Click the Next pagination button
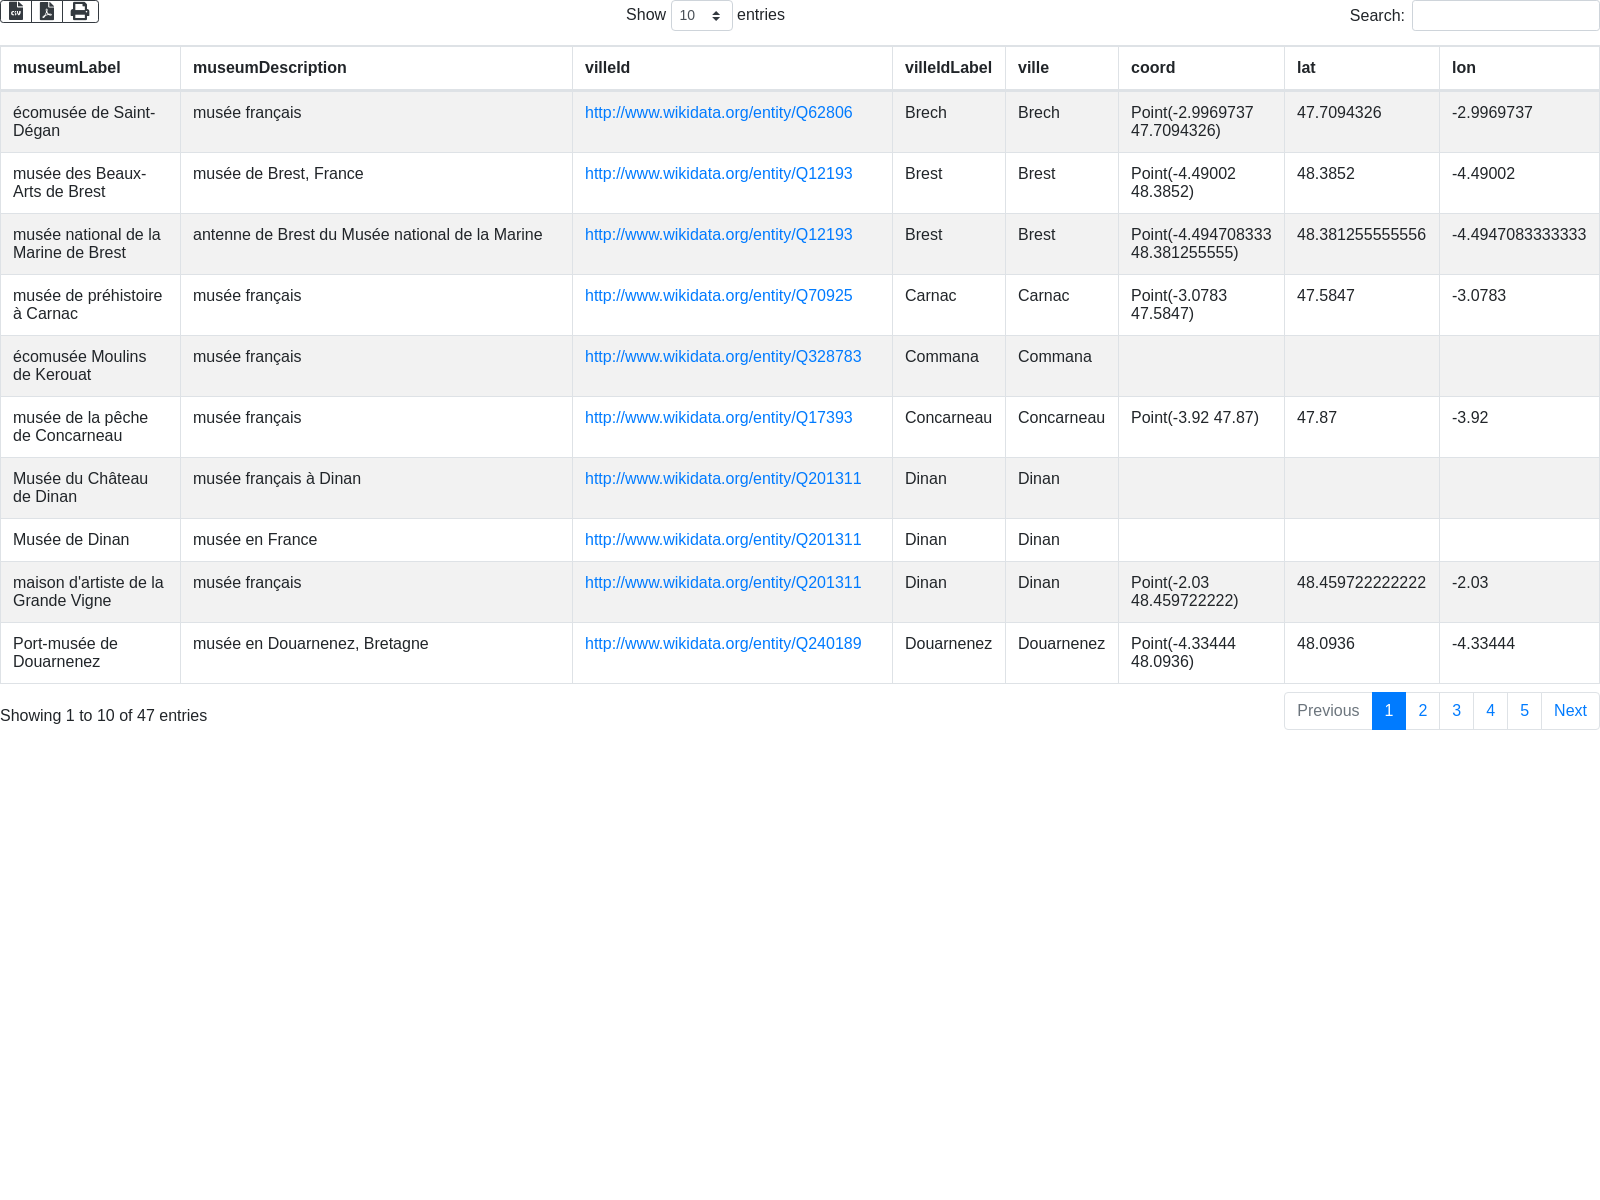 point(1569,711)
